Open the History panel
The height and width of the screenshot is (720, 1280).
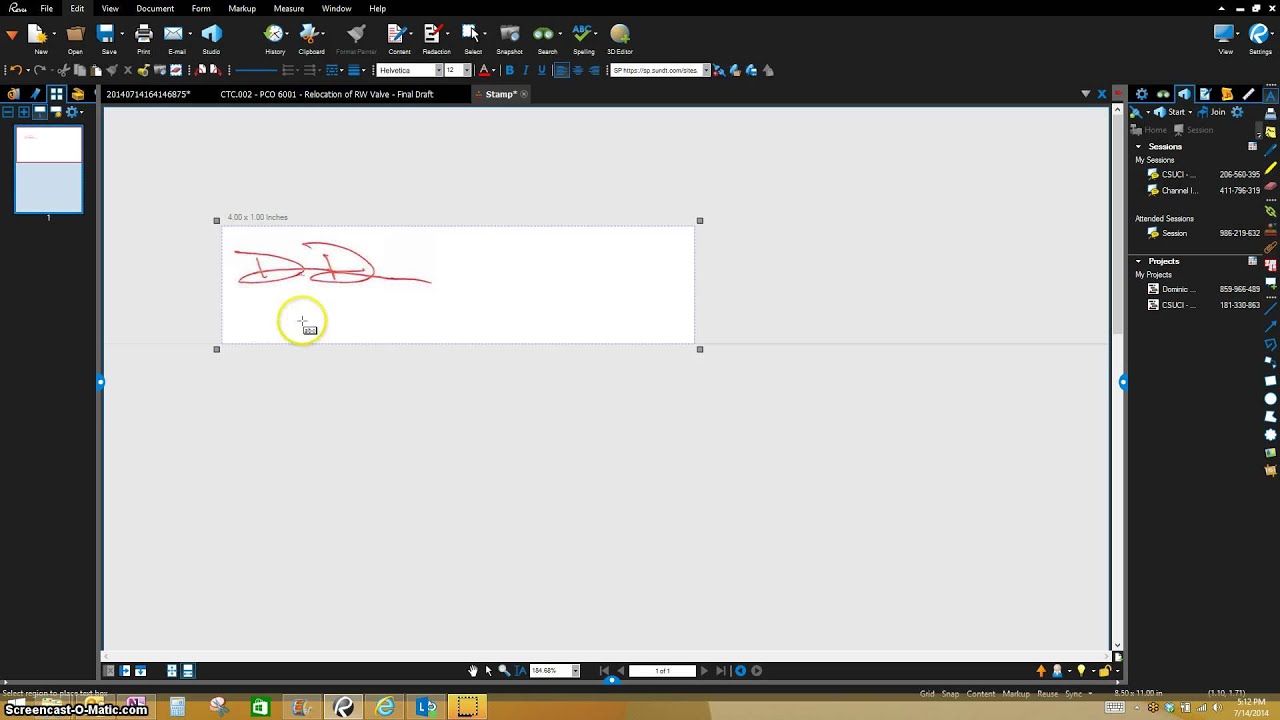[x=275, y=37]
